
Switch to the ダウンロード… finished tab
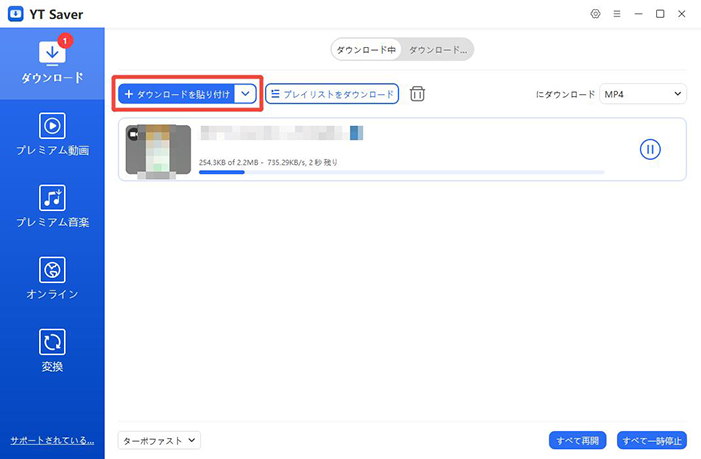pyautogui.click(x=438, y=50)
